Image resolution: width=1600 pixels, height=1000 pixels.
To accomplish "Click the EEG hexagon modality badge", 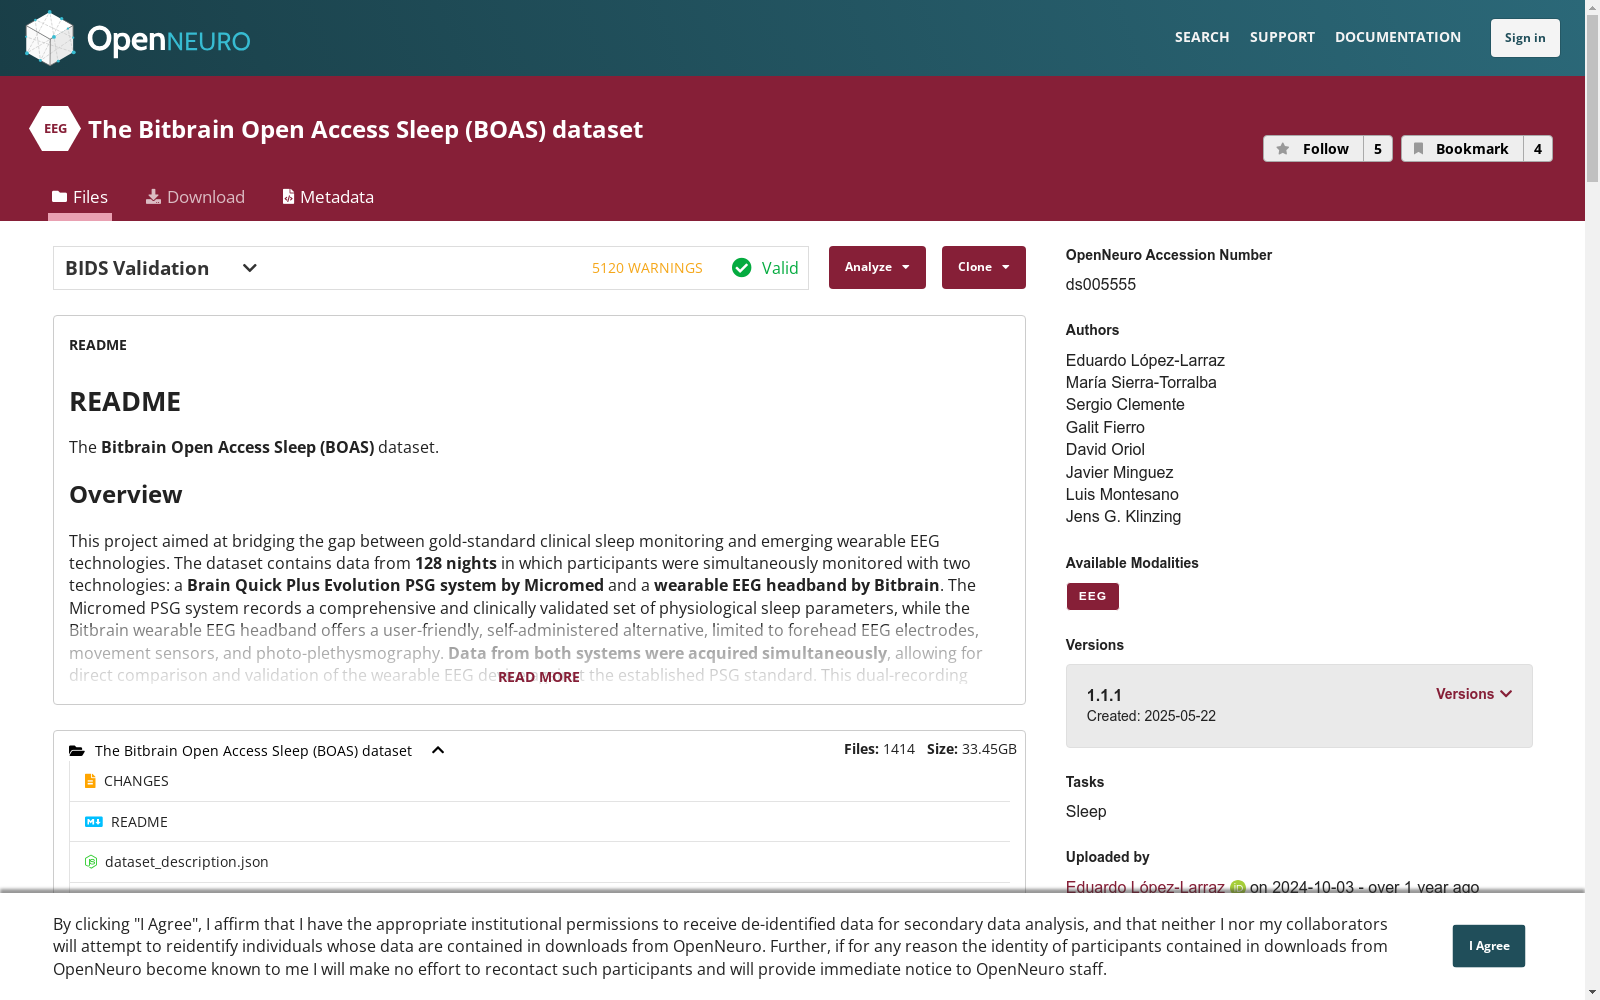I will pyautogui.click(x=55, y=129).
